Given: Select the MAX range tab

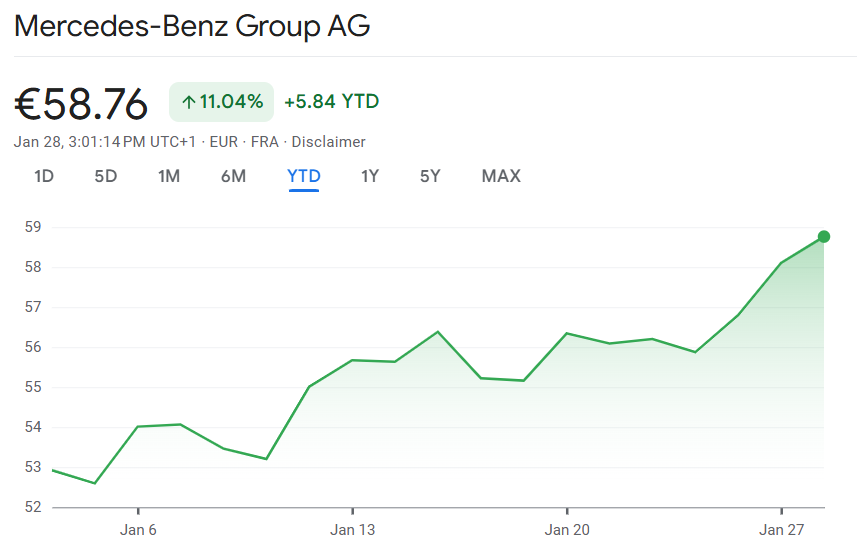Looking at the screenshot, I should 501,176.
